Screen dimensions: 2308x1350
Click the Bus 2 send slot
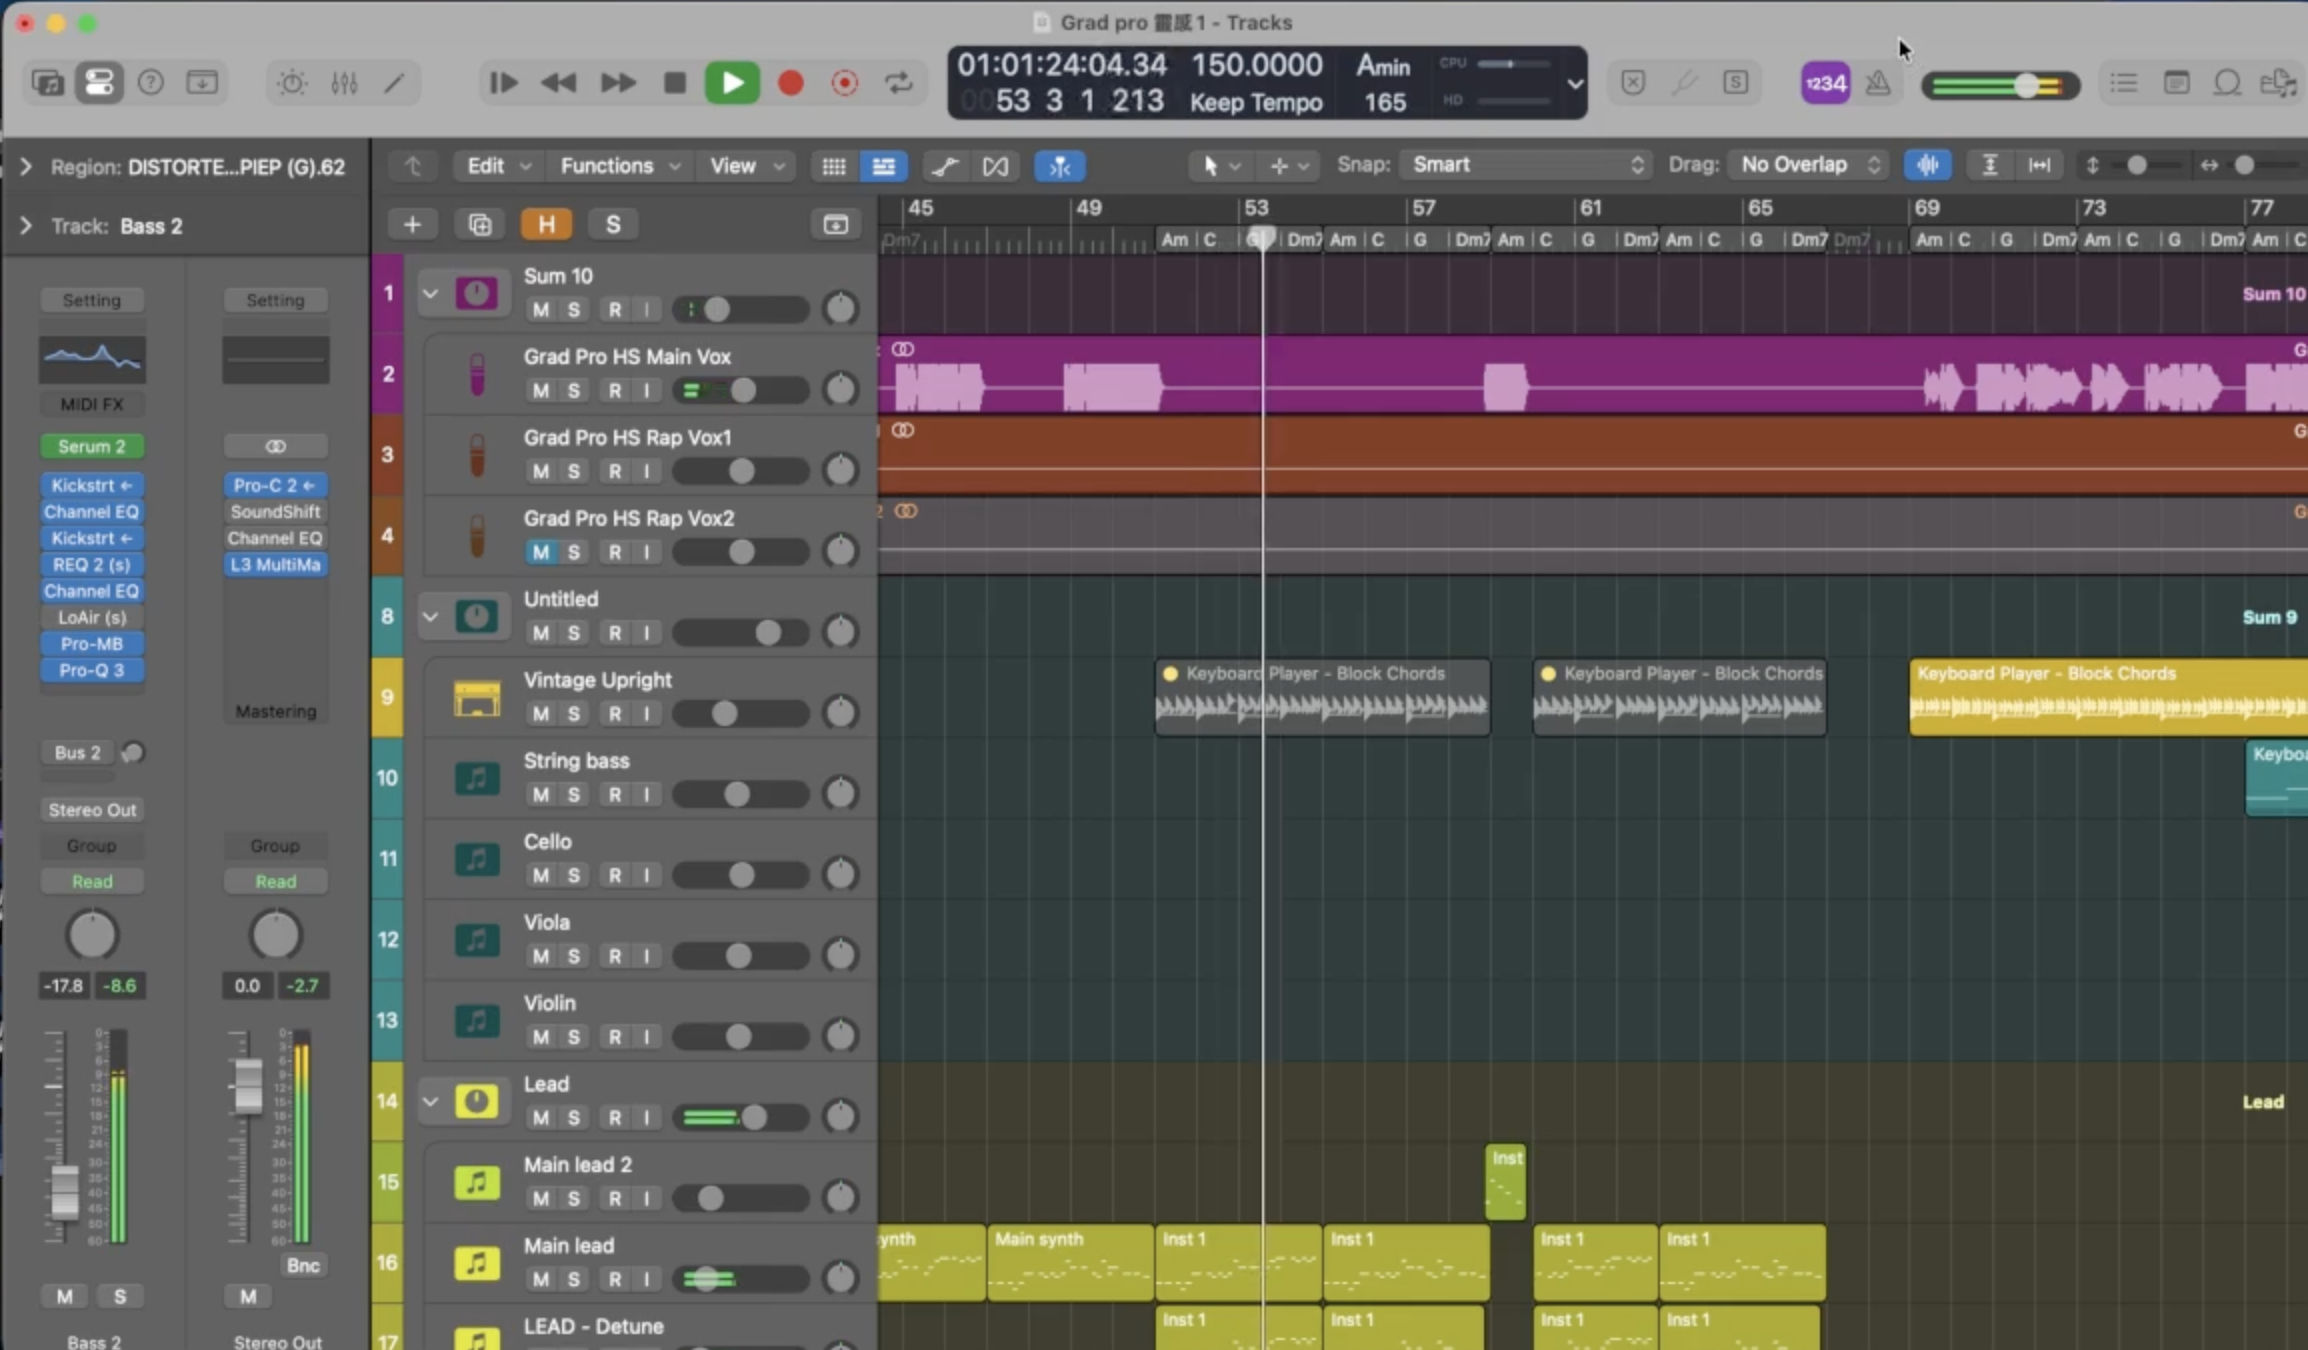(78, 752)
